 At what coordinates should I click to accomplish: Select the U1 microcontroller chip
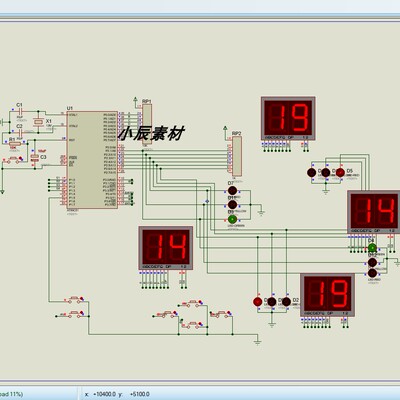click(x=92, y=160)
